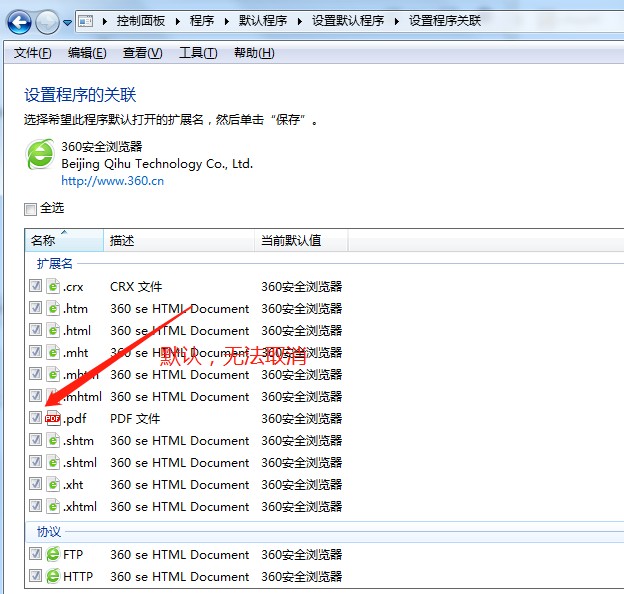Select the 'PDF 文件' description cell

135,419
